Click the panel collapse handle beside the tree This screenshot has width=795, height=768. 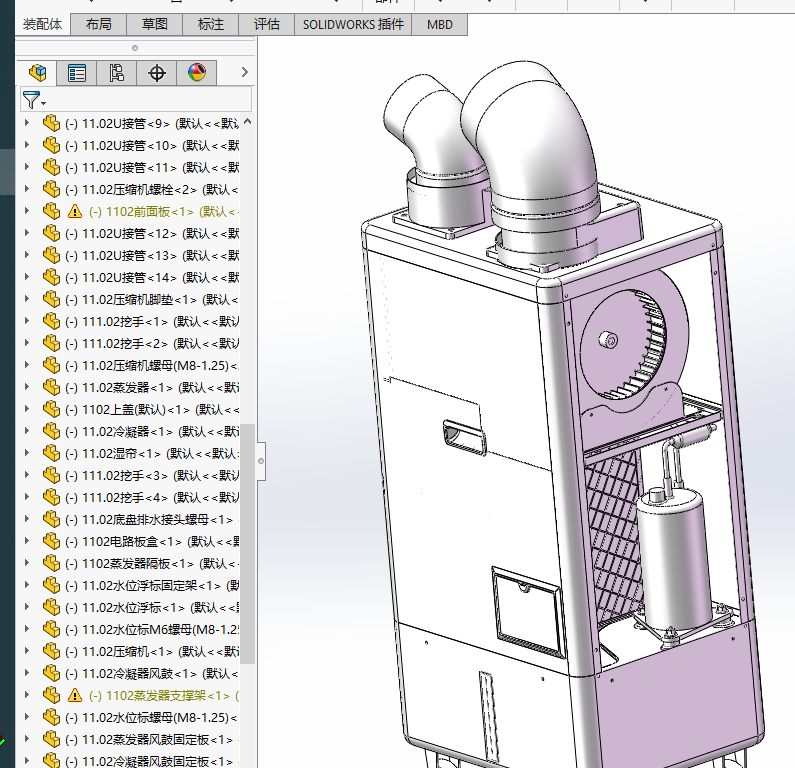[x=261, y=461]
